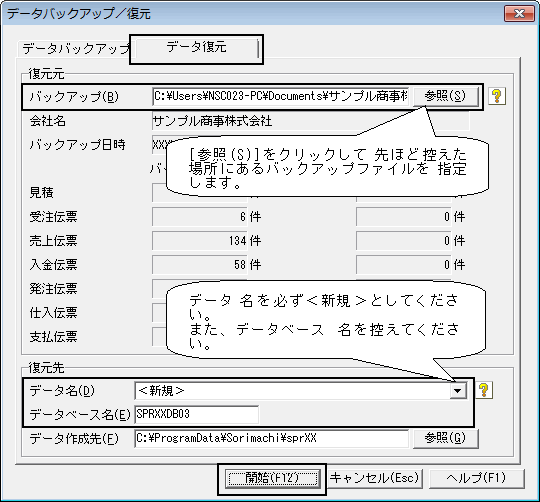Click the 入金伝票 count field showing 58
Screen dimensions: 540x502
200,264
